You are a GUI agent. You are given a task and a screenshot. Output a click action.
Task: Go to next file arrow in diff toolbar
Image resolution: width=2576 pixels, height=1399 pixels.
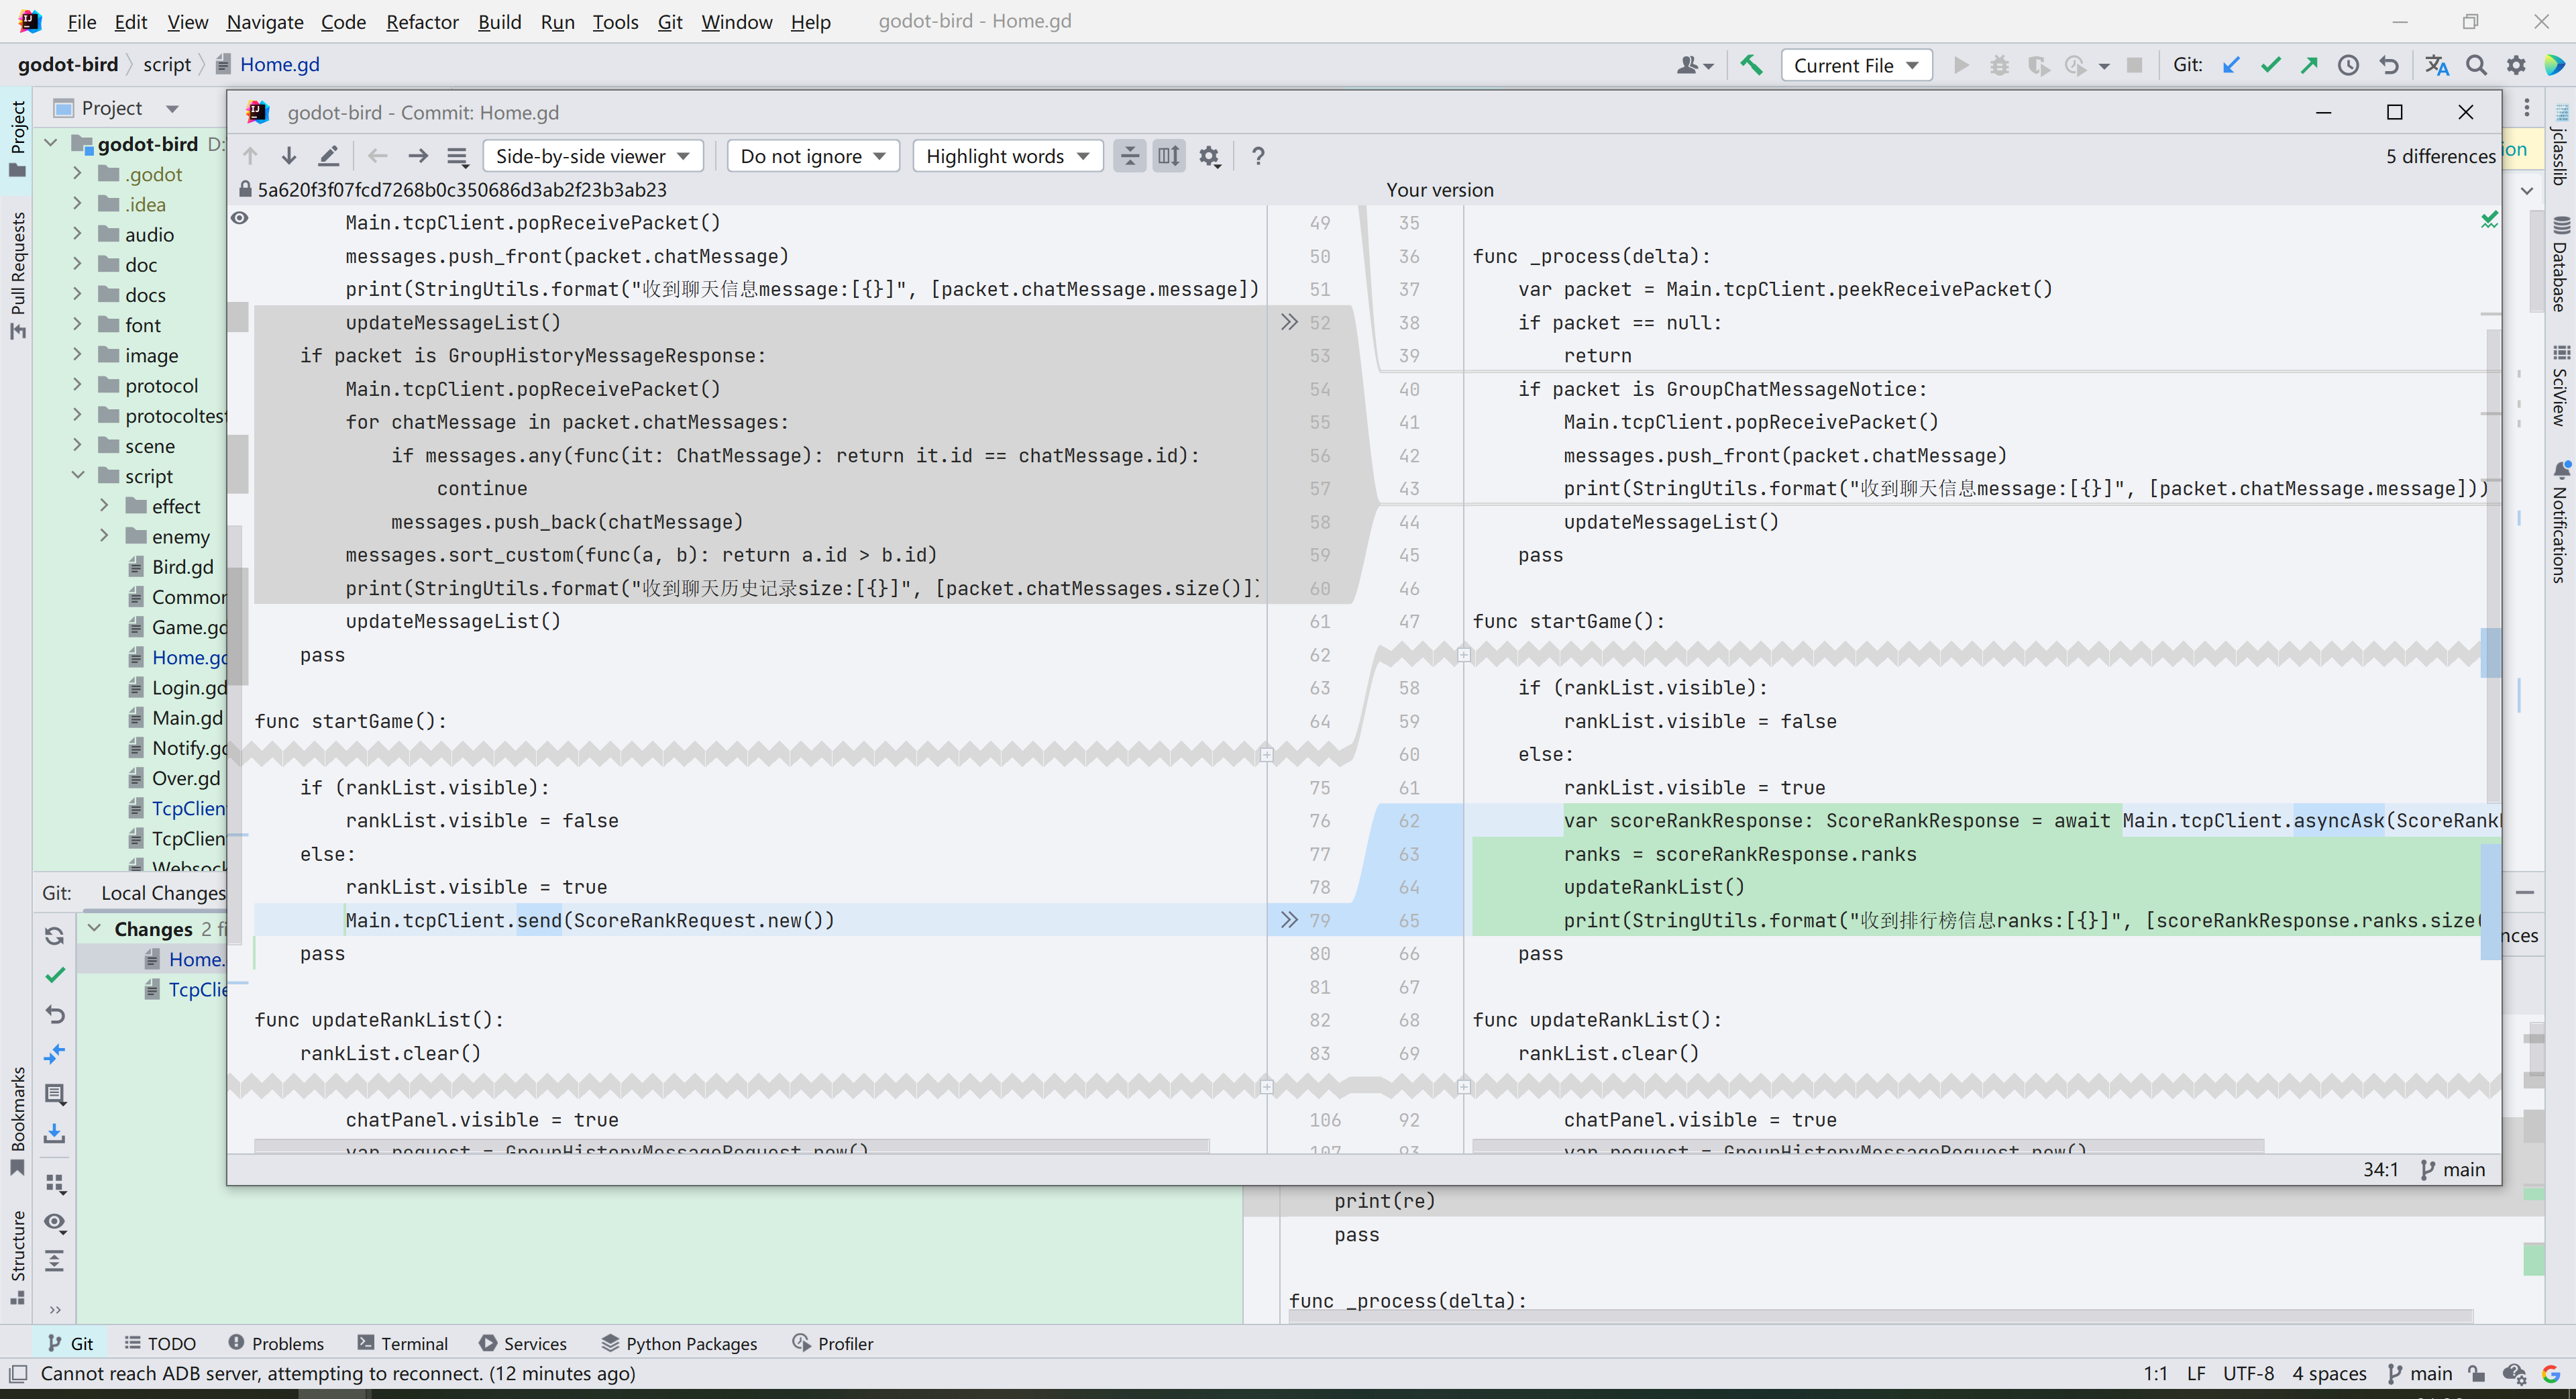click(x=418, y=156)
